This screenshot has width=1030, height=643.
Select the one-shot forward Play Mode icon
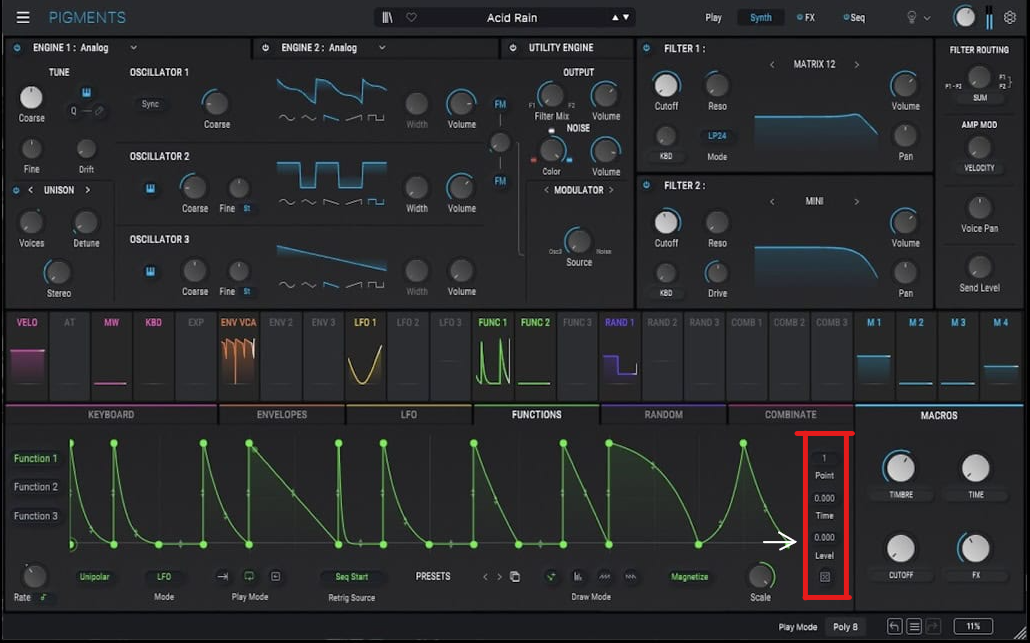(x=223, y=577)
